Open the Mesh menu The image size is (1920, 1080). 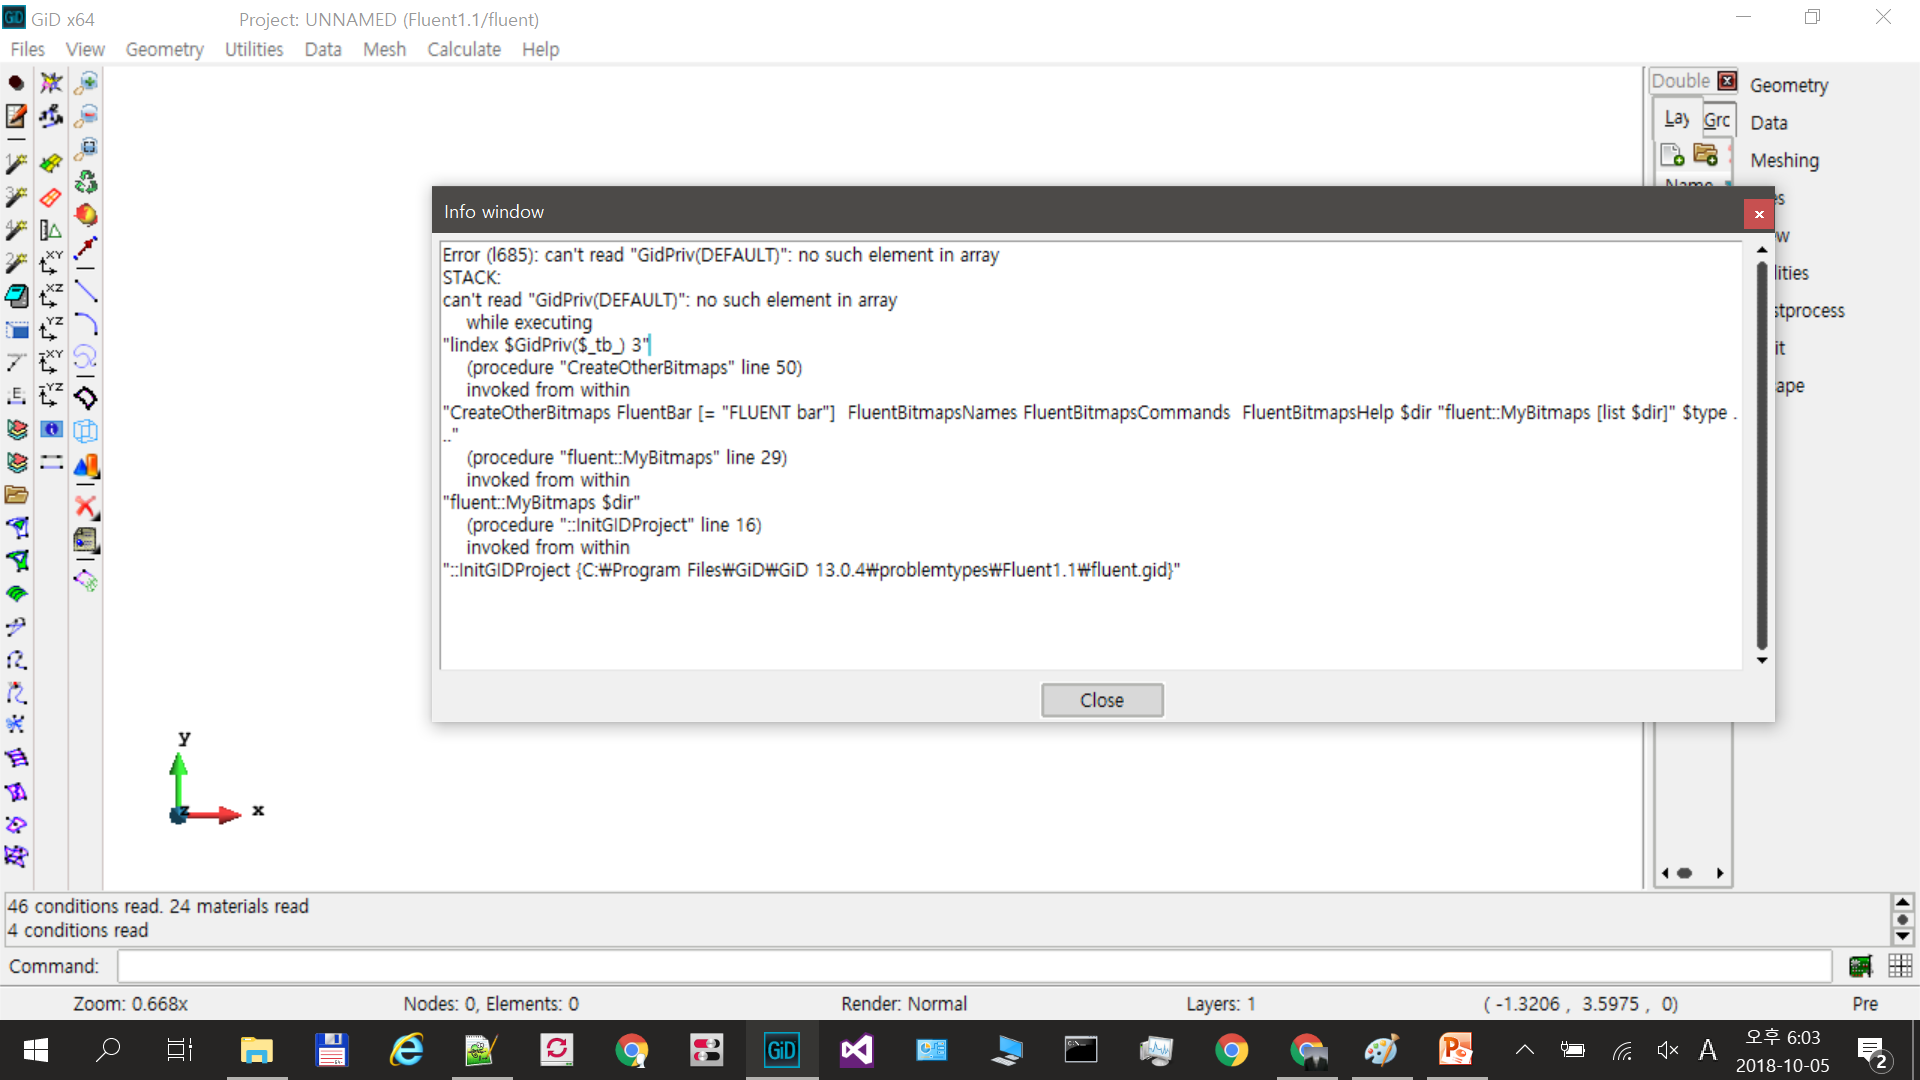384,49
